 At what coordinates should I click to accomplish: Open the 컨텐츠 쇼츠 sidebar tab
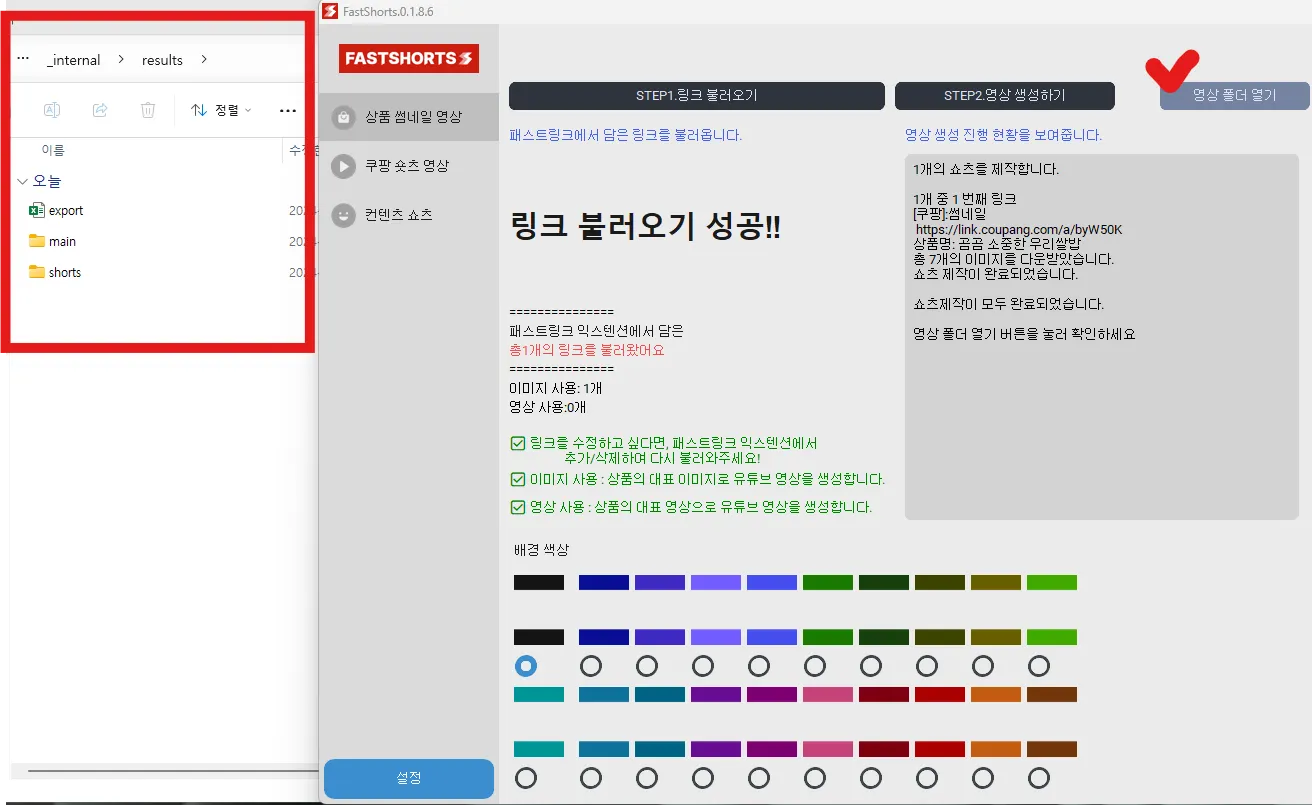click(408, 215)
